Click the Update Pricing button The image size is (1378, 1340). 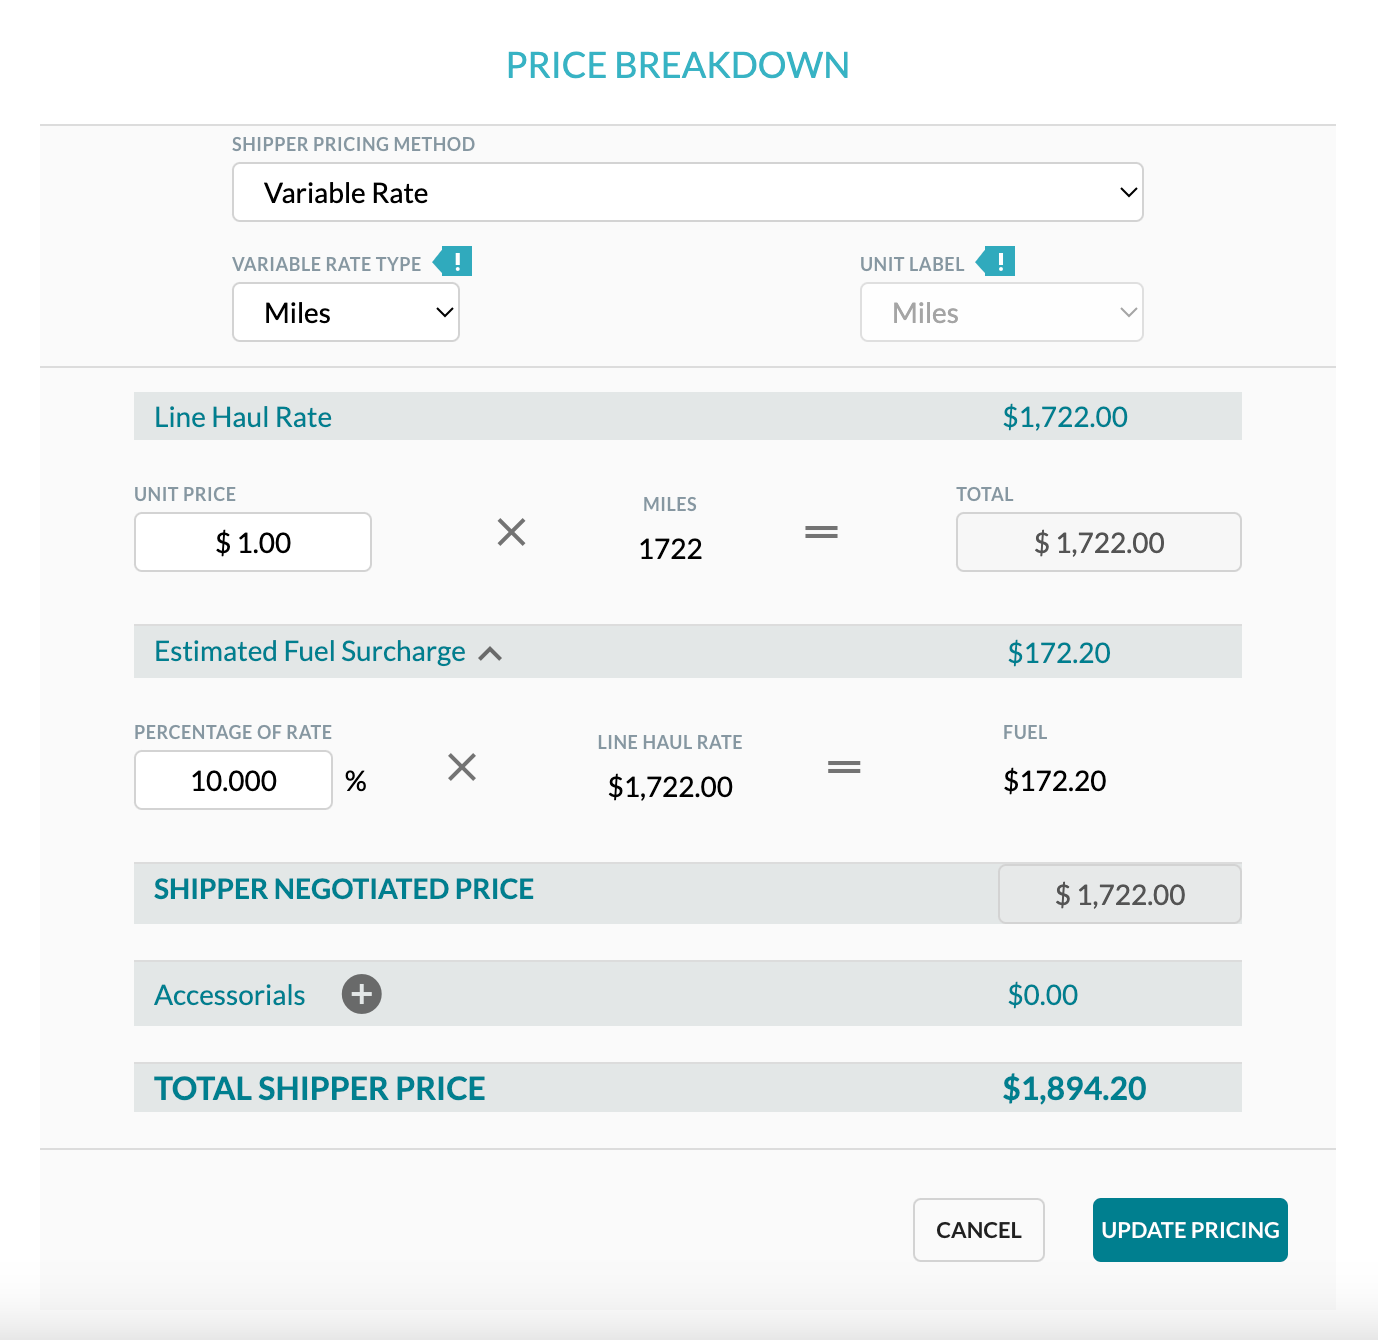tap(1189, 1229)
